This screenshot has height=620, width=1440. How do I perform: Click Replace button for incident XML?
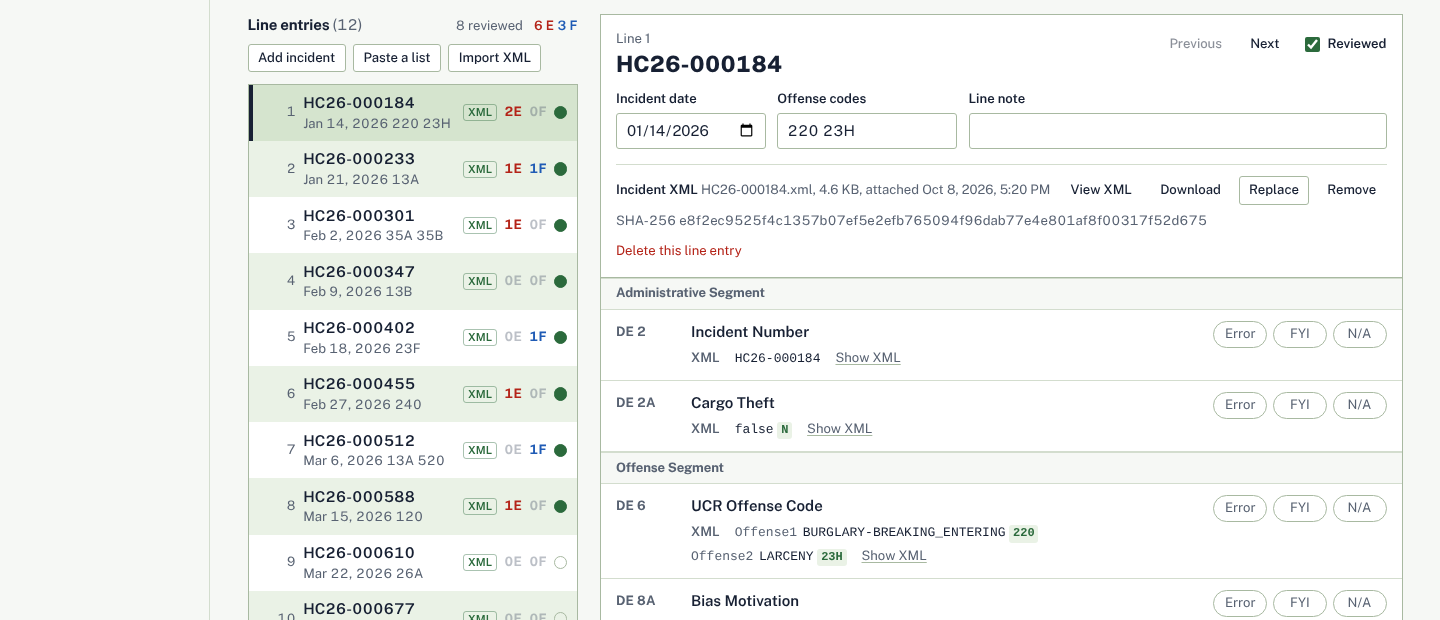(1274, 190)
